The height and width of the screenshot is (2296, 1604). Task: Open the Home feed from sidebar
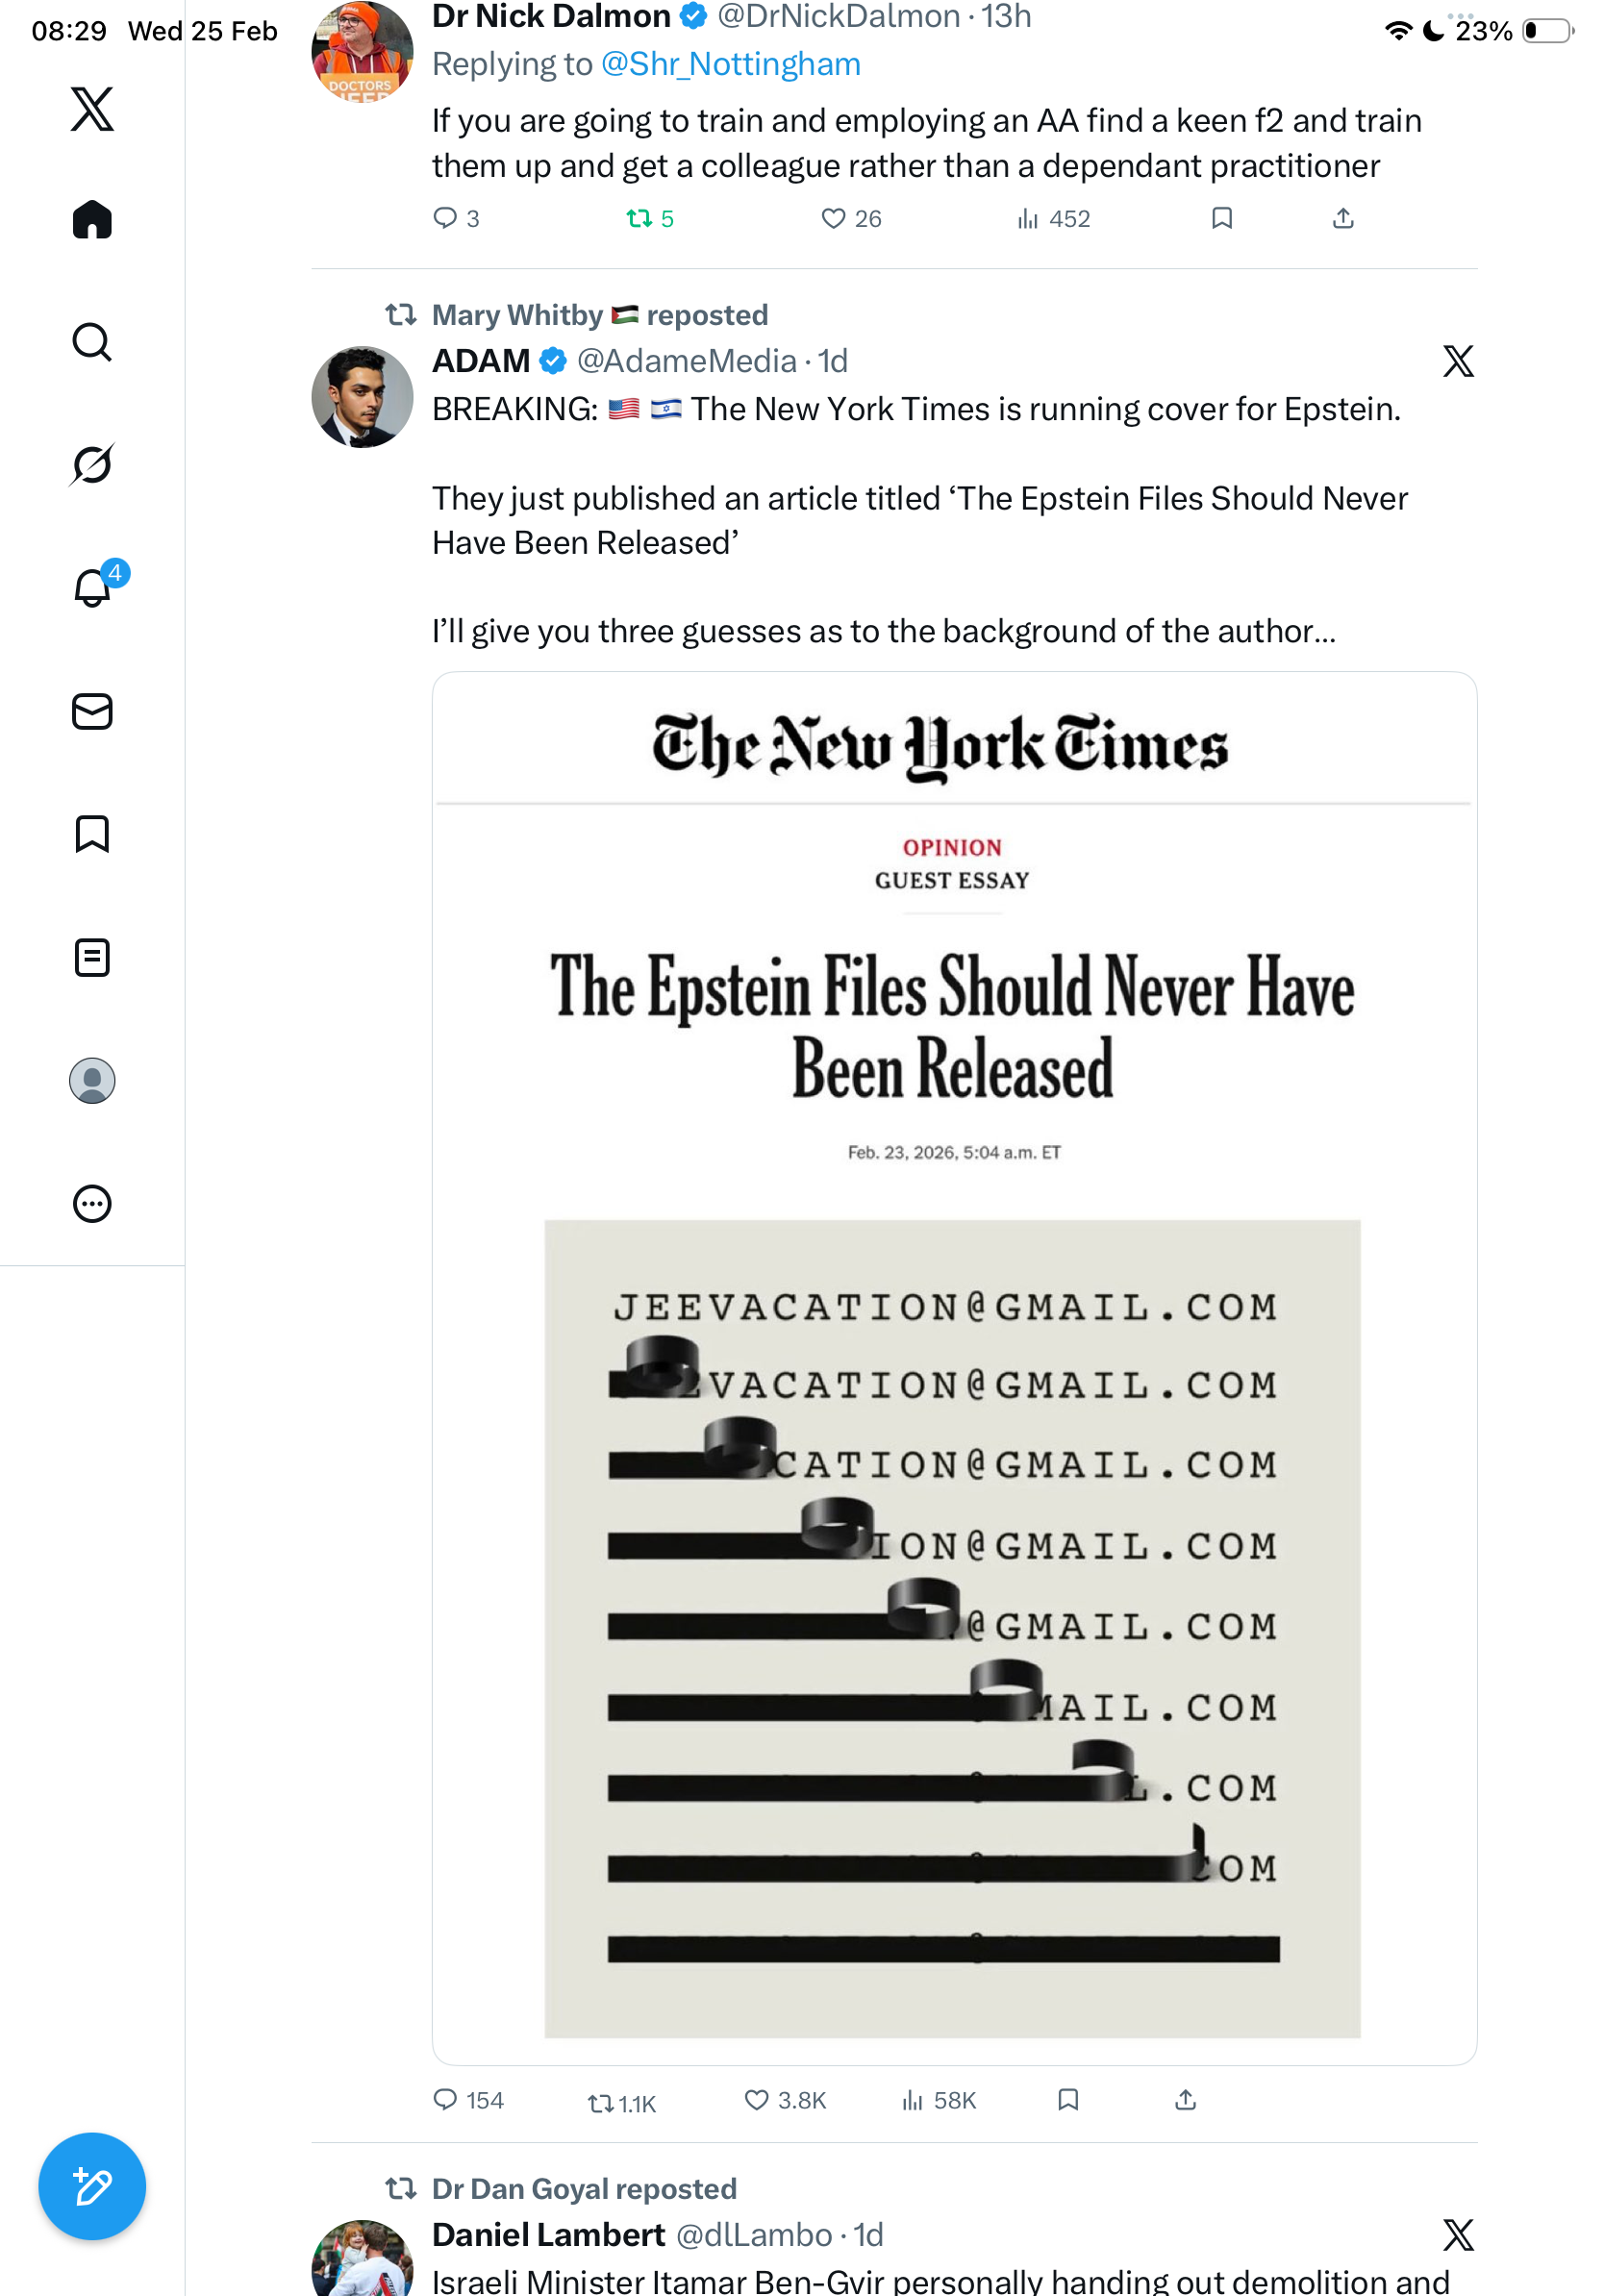coord(92,220)
